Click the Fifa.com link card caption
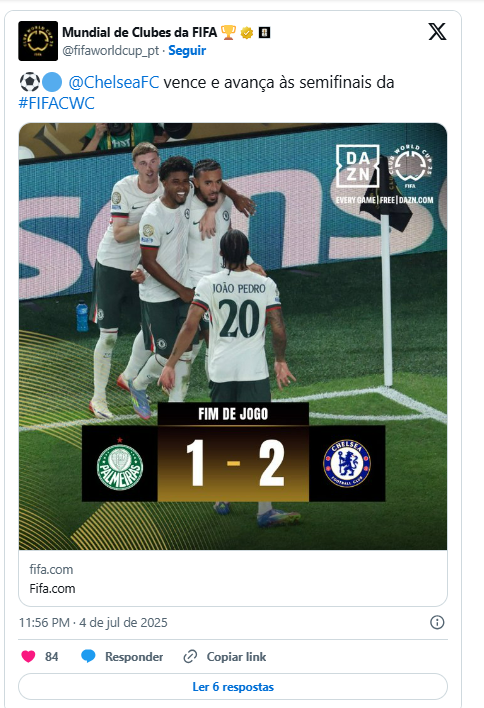The width and height of the screenshot is (484, 708). [52, 588]
